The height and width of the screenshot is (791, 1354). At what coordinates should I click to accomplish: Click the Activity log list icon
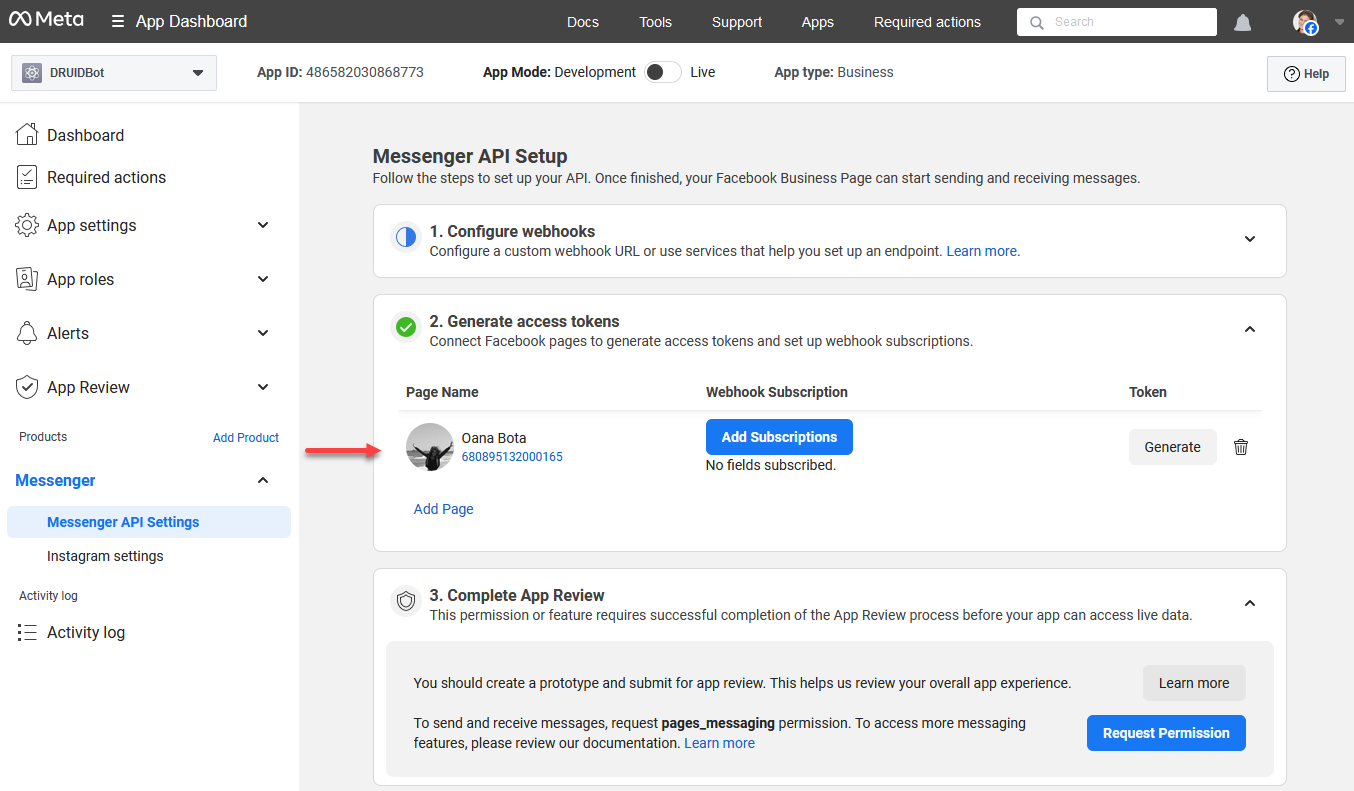coord(27,632)
